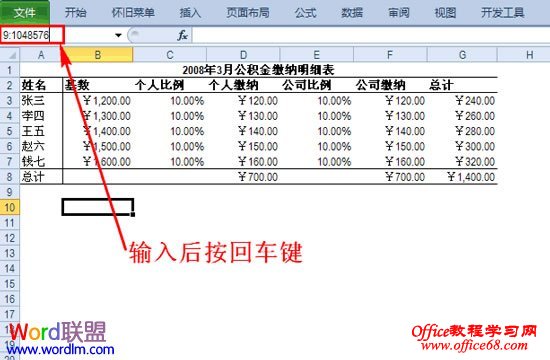Click 赵六's 公司缴纳 cell ￥150.00
This screenshot has height=360, width=550.
click(x=390, y=146)
